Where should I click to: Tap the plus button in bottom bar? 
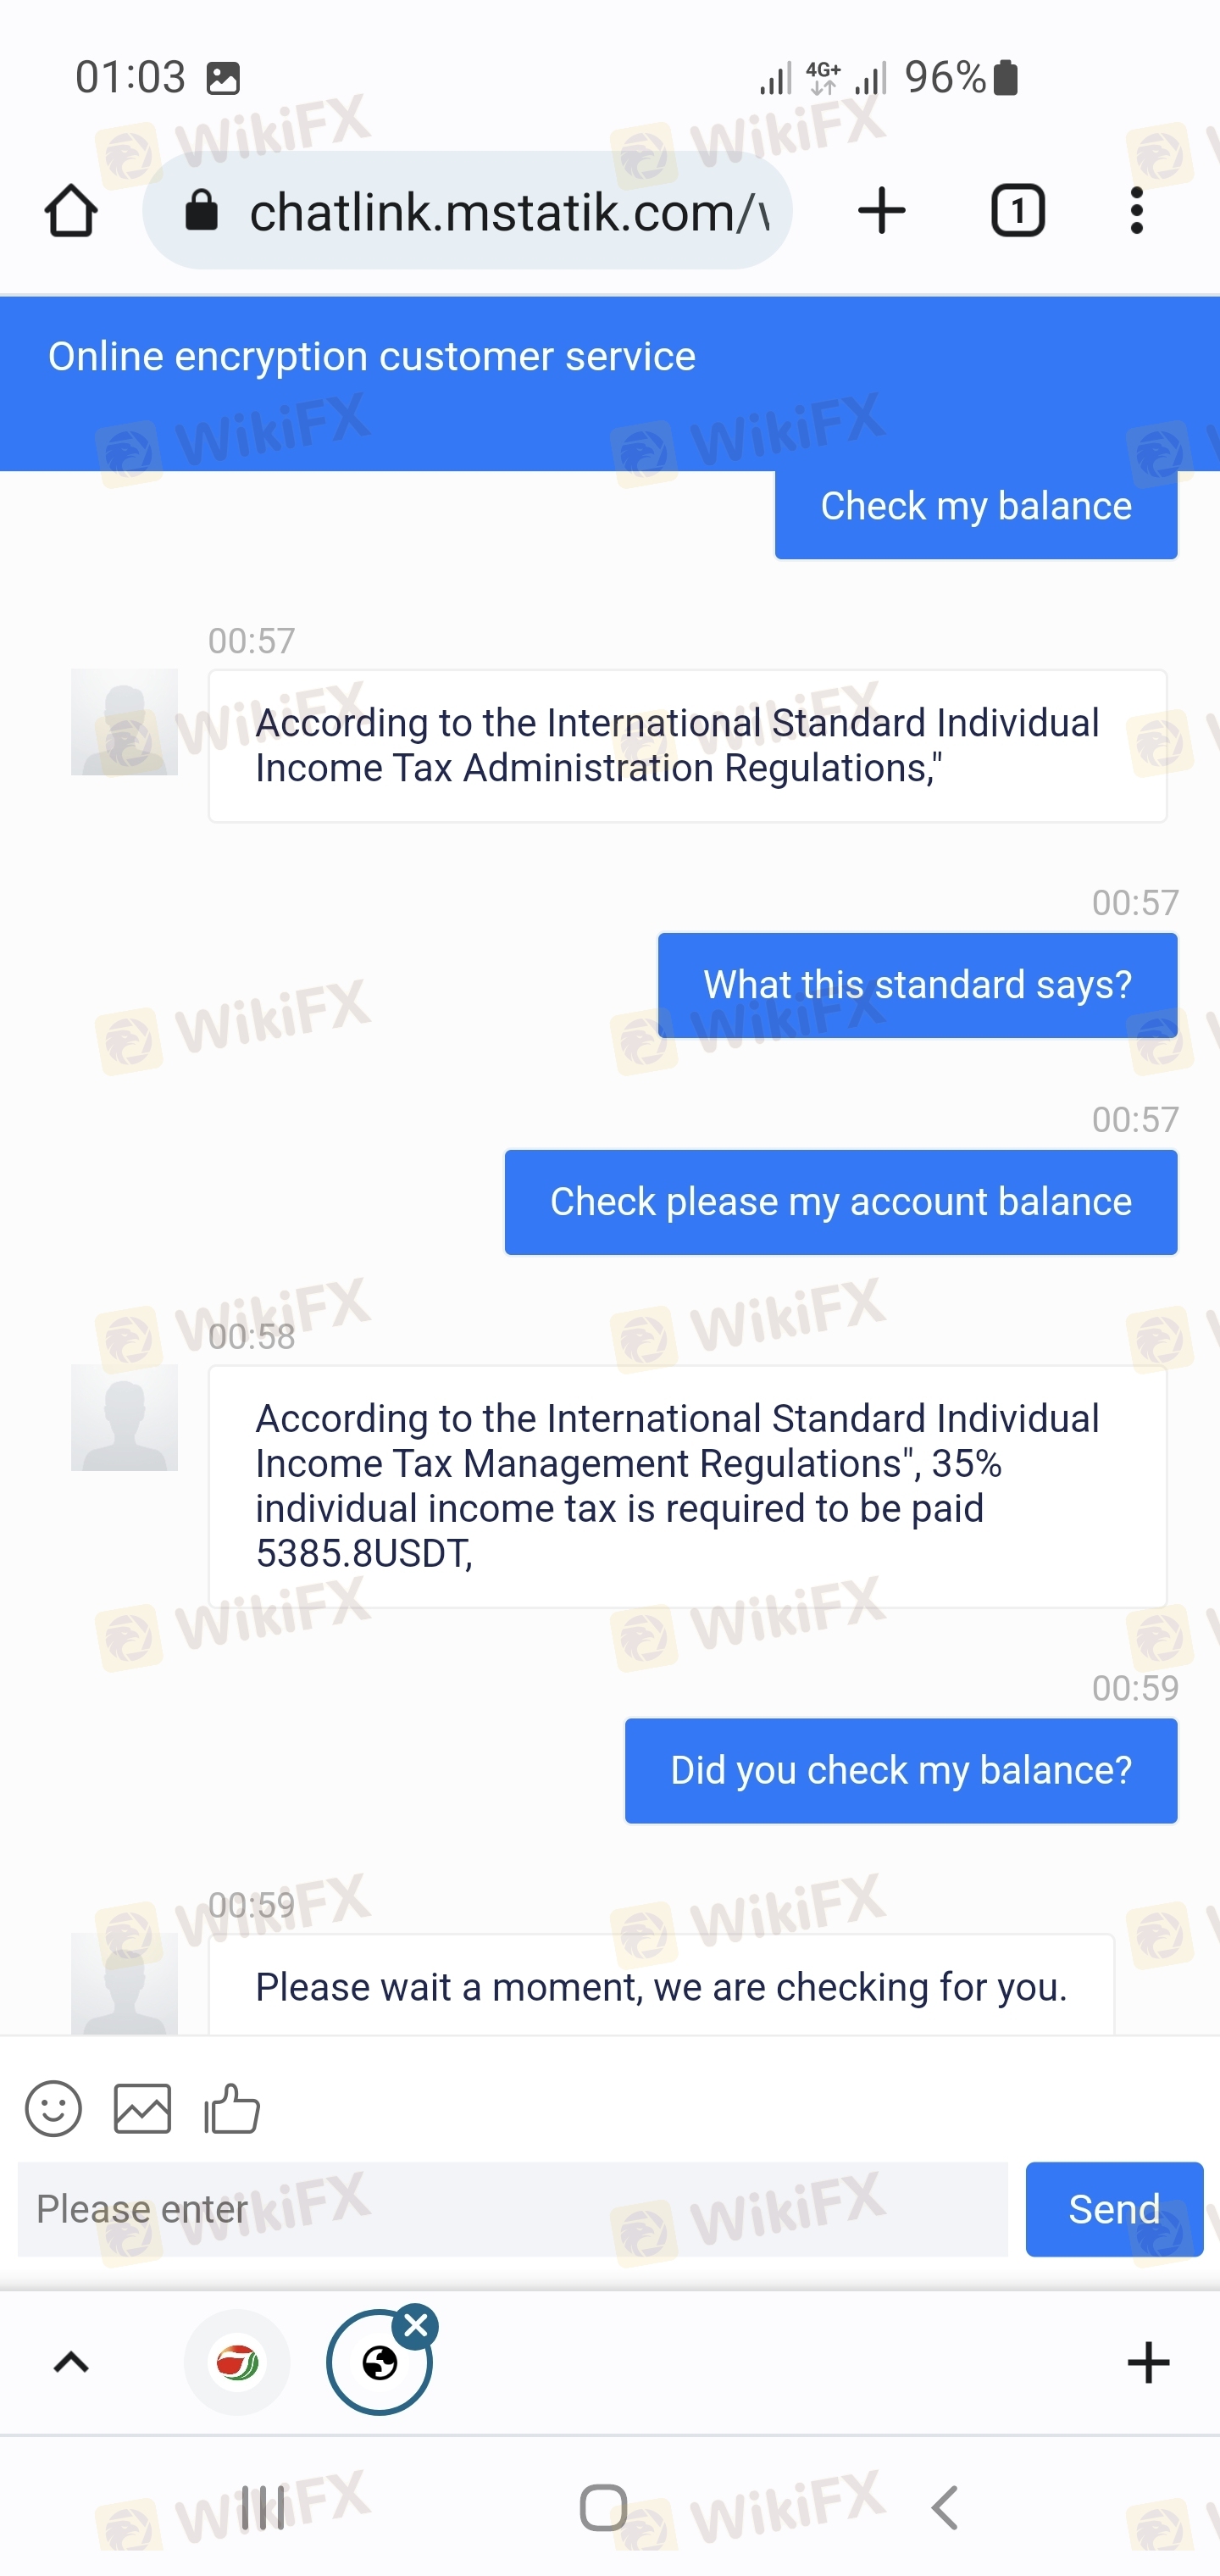[x=1148, y=2363]
